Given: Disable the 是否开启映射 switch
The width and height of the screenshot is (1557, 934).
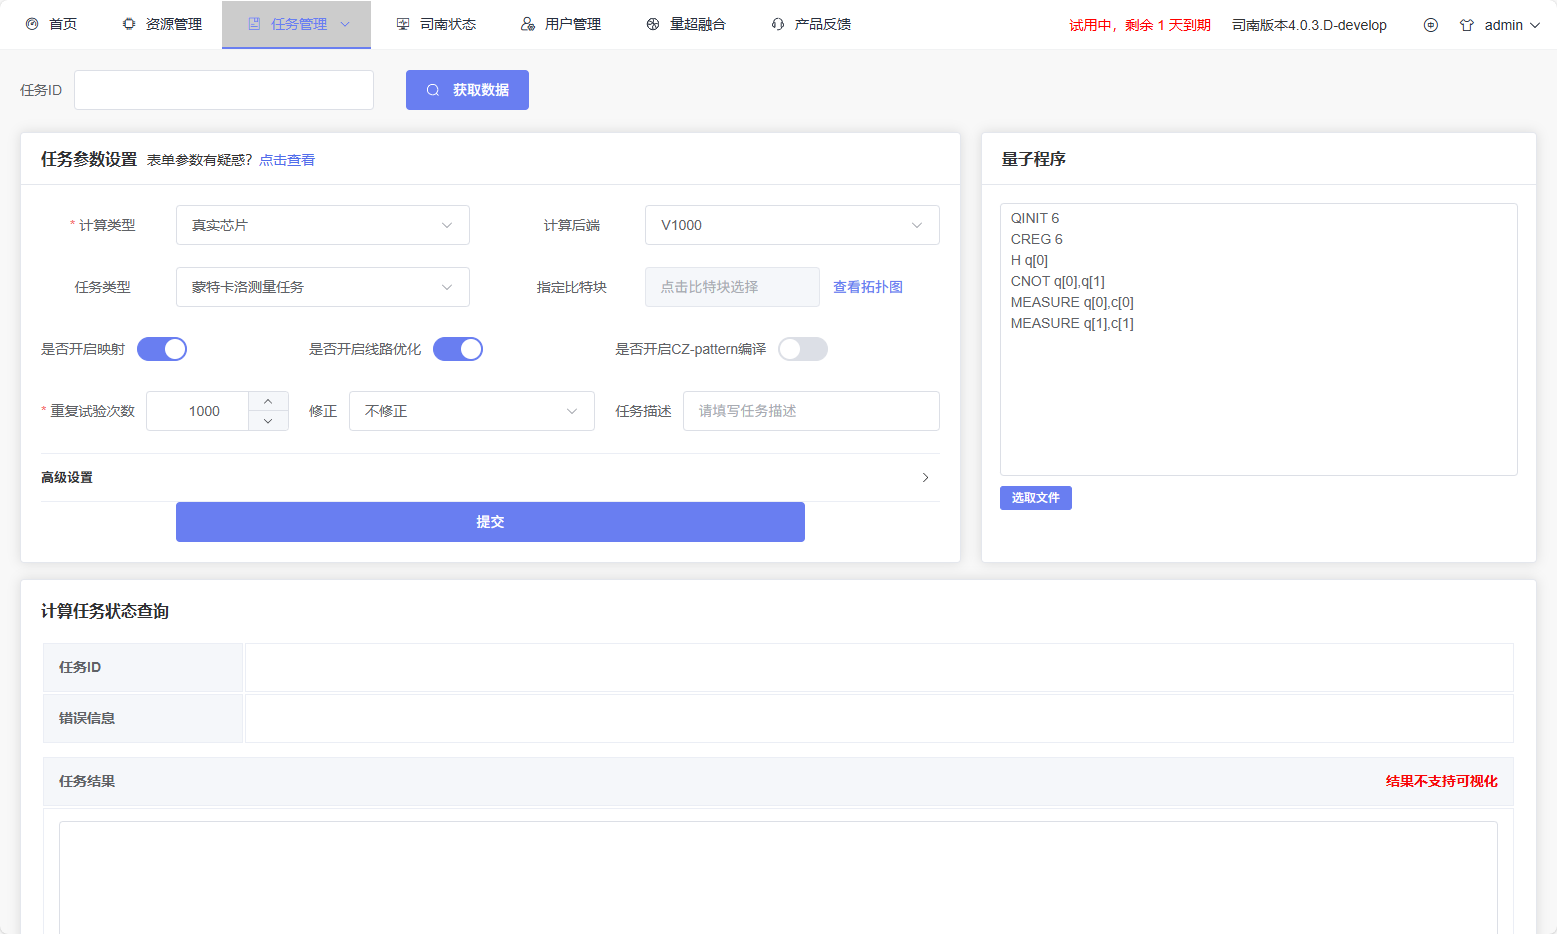Looking at the screenshot, I should [x=162, y=349].
